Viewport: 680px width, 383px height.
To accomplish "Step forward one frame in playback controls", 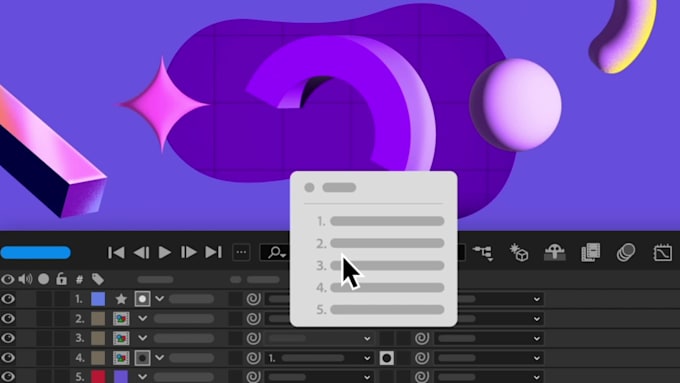I will (x=189, y=252).
